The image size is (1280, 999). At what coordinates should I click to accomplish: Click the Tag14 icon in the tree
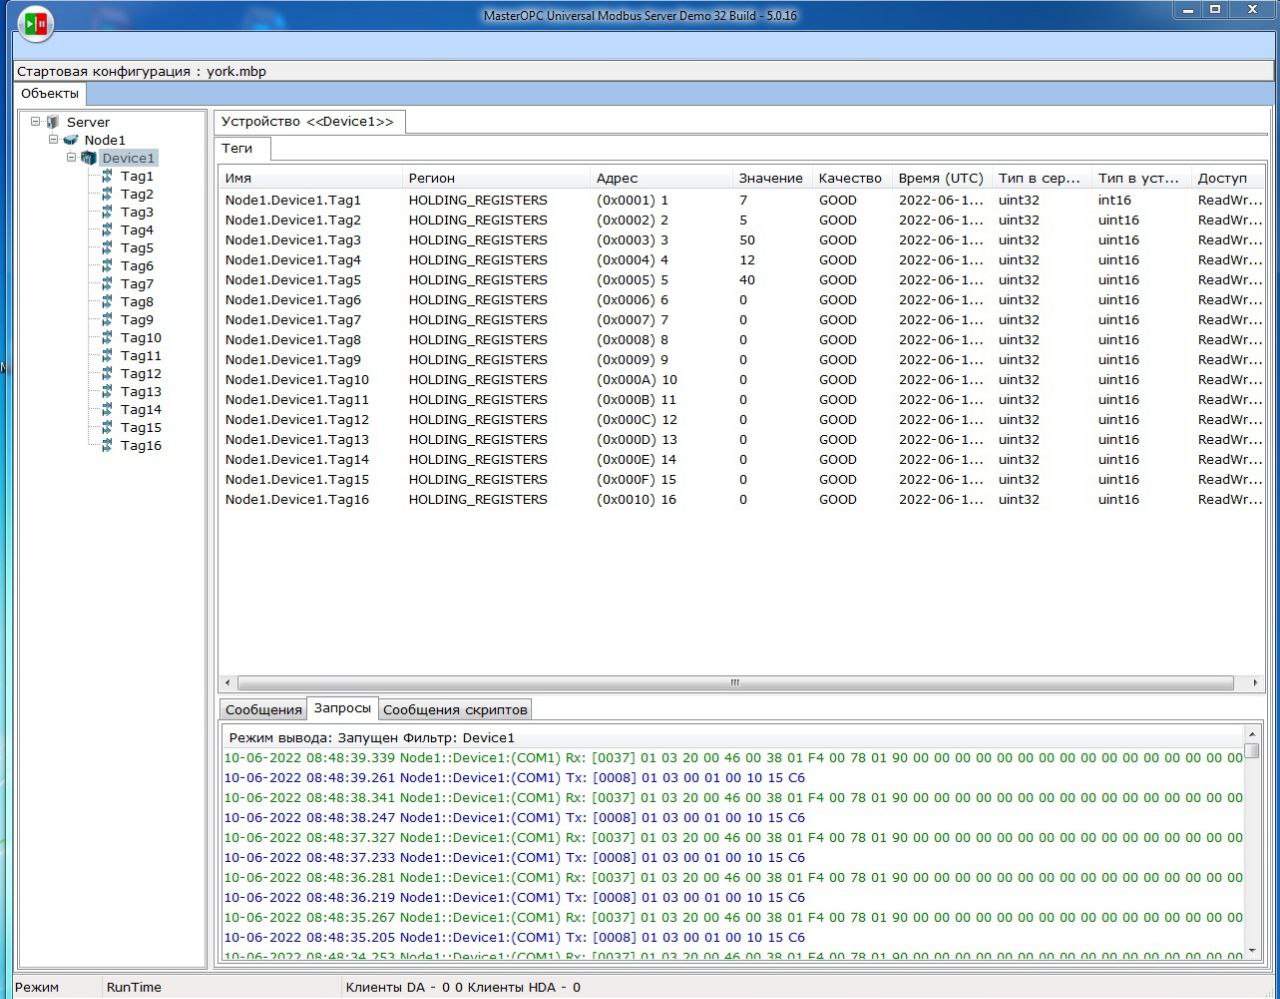point(107,410)
